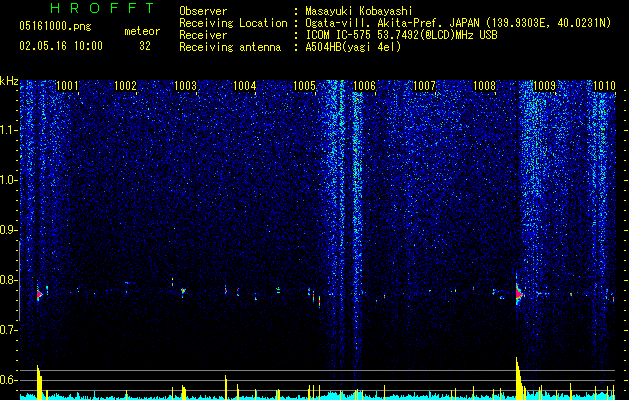Click the Receiving Location label

tap(233, 23)
